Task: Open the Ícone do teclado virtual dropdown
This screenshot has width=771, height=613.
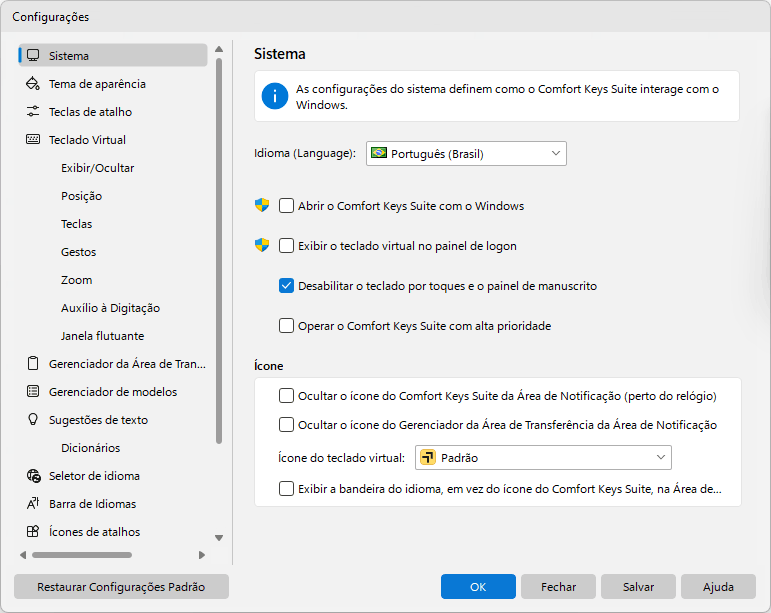Action: click(543, 458)
